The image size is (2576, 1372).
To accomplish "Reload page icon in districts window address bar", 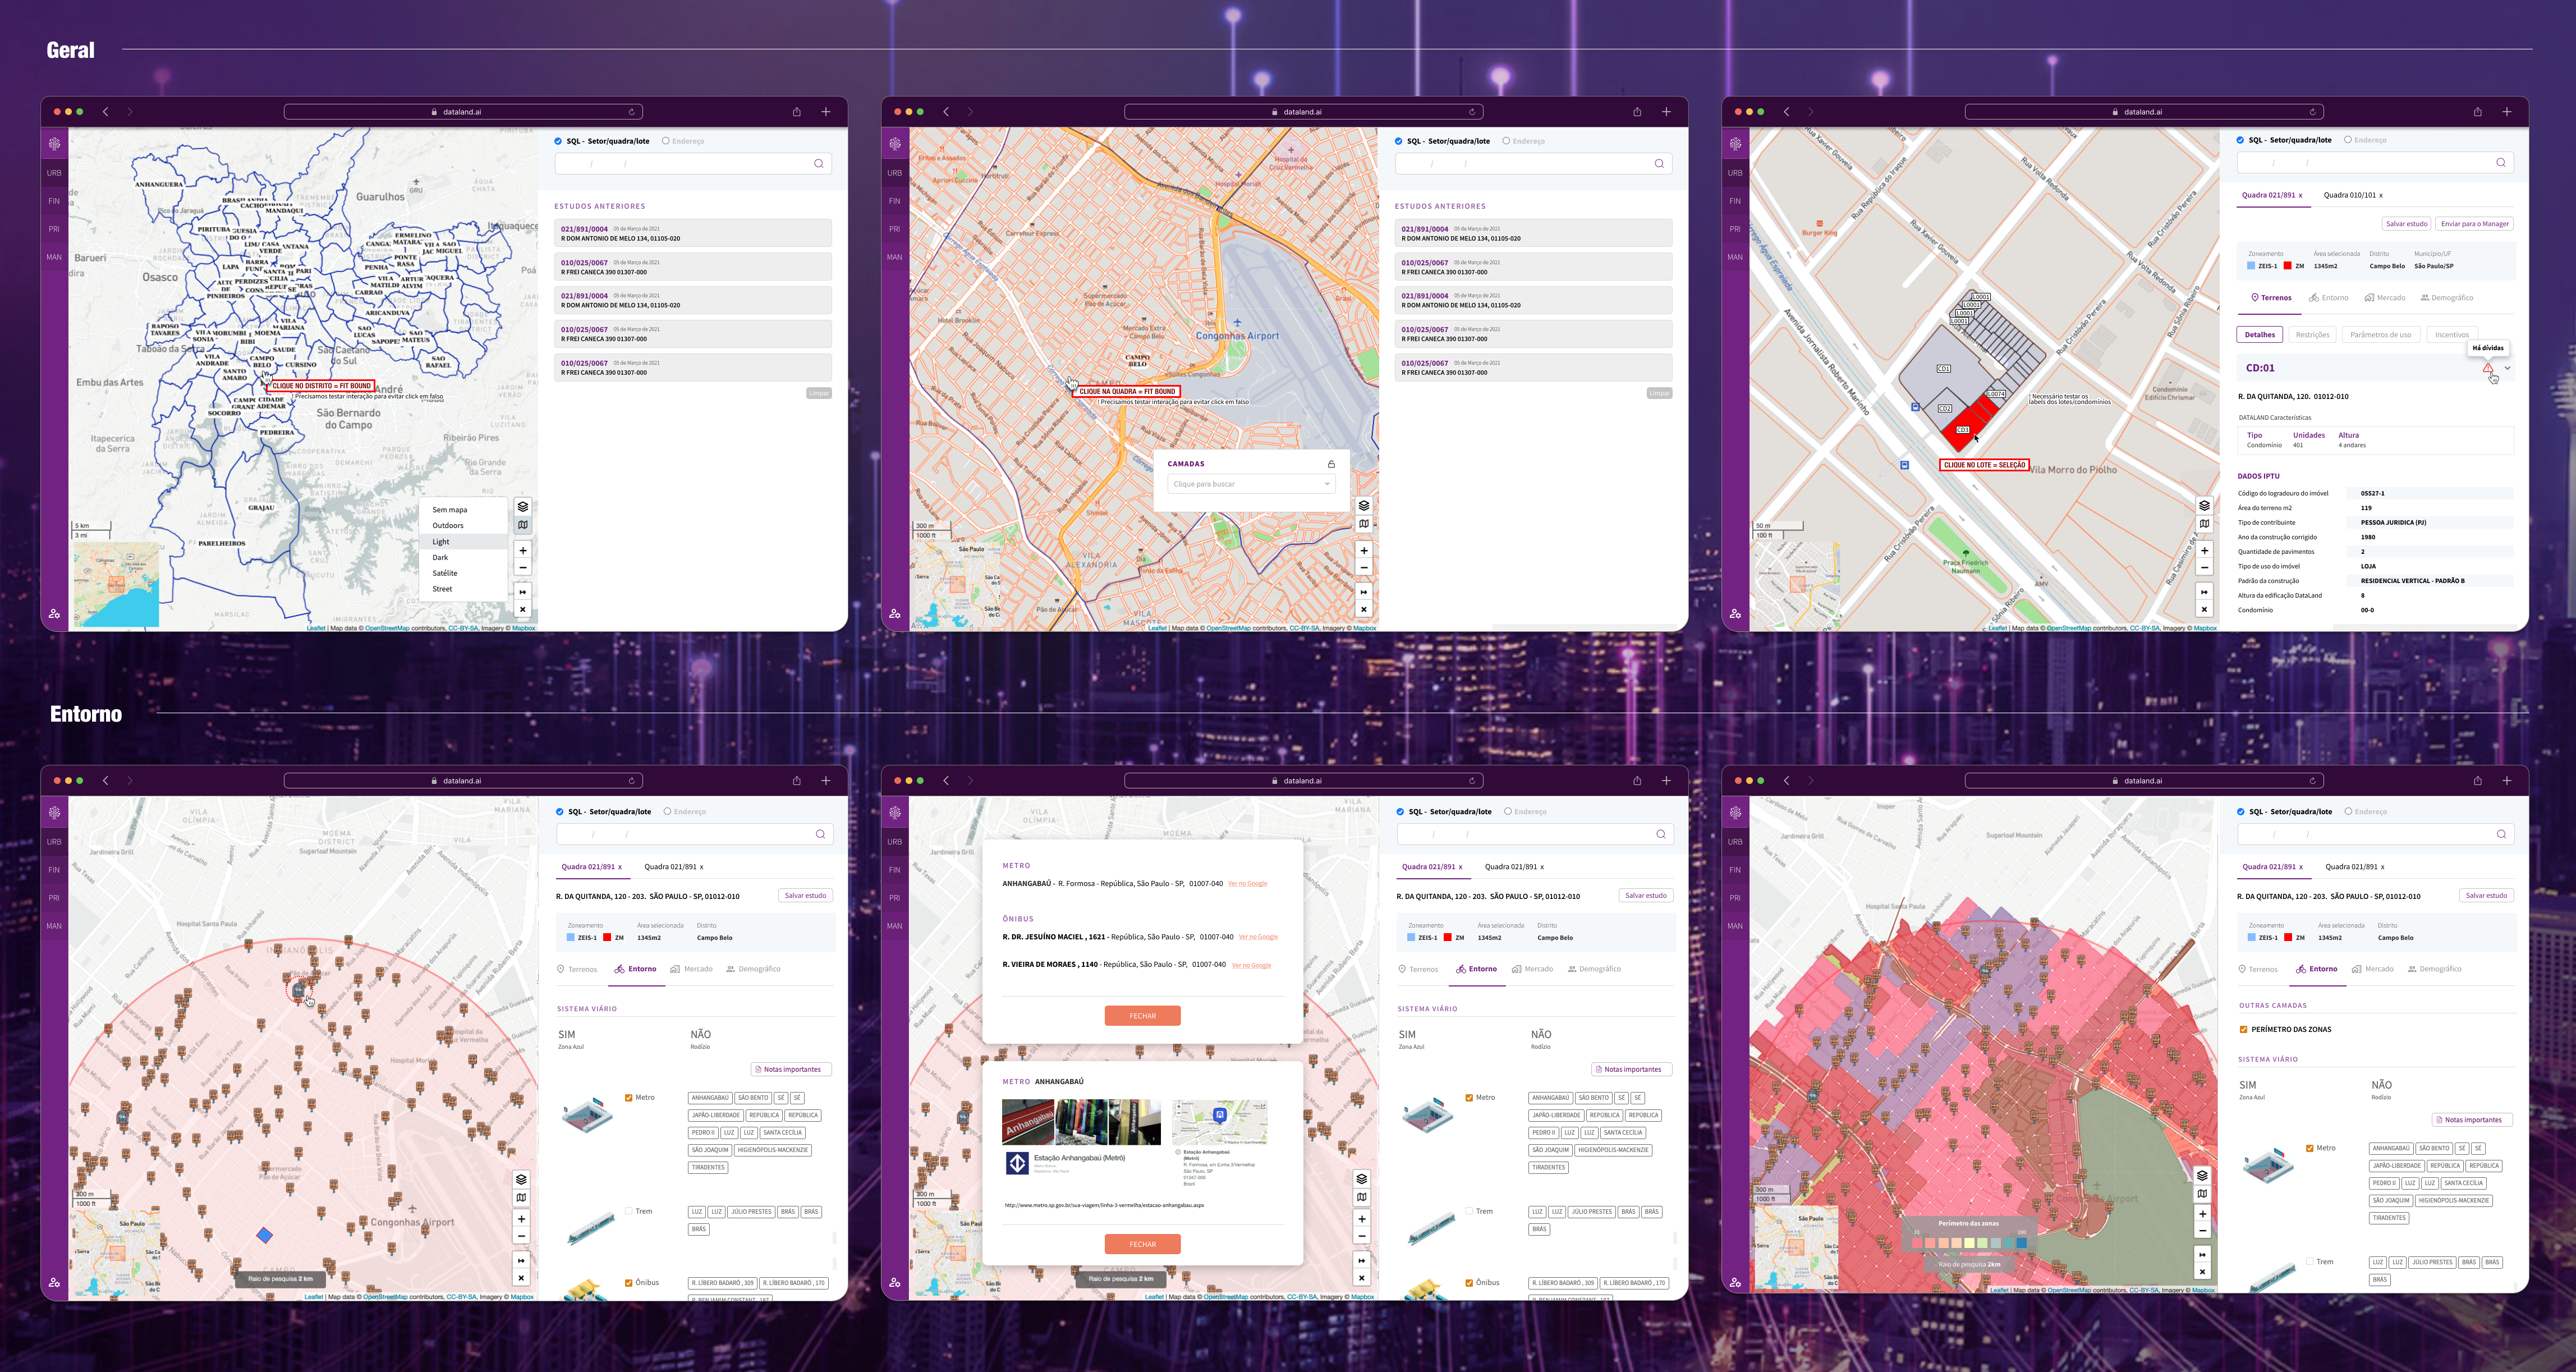I will click(x=631, y=112).
